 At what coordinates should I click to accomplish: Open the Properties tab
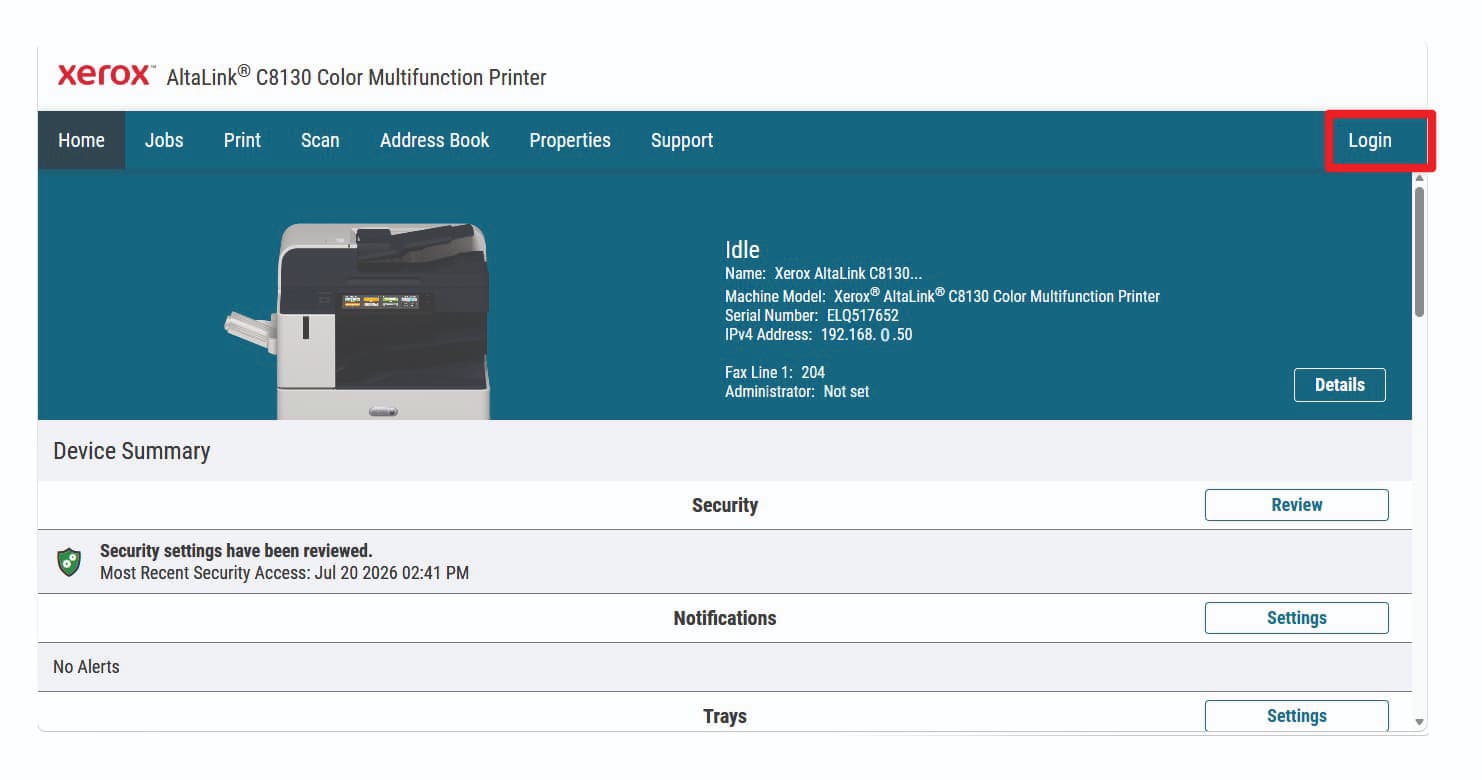click(570, 140)
